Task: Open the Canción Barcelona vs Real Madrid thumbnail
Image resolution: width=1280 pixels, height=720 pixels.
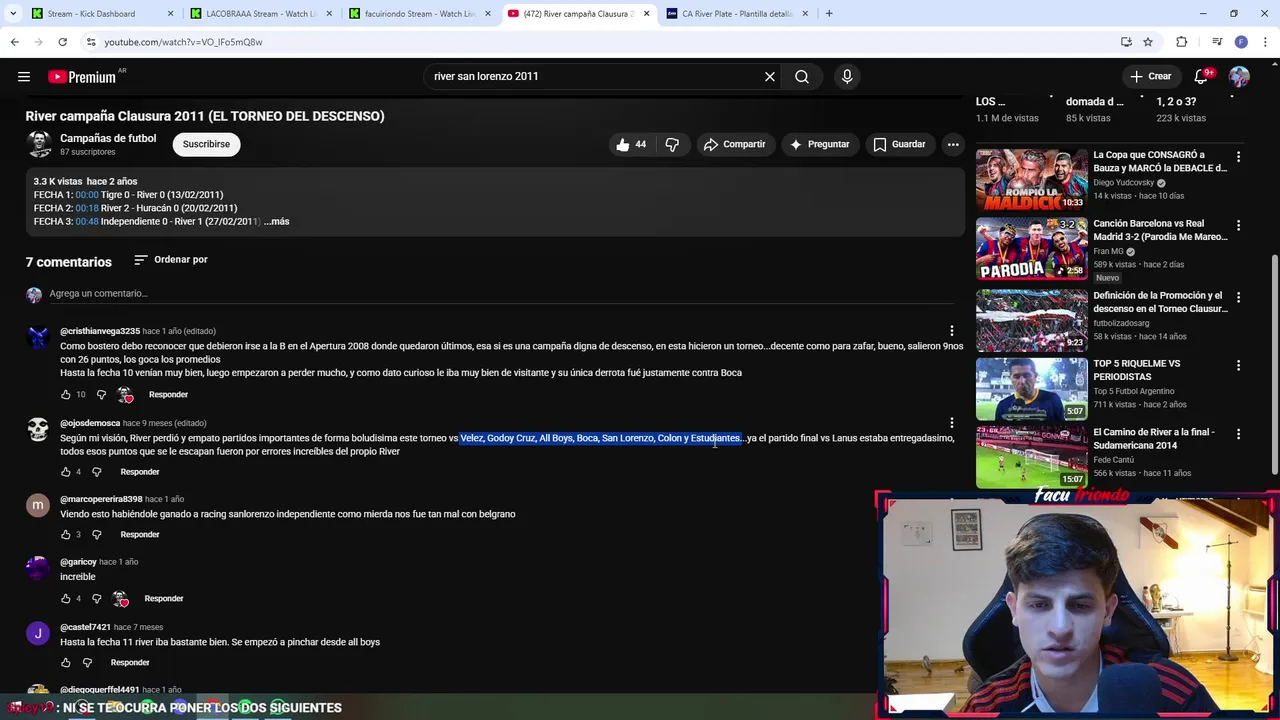Action: click(x=1031, y=249)
